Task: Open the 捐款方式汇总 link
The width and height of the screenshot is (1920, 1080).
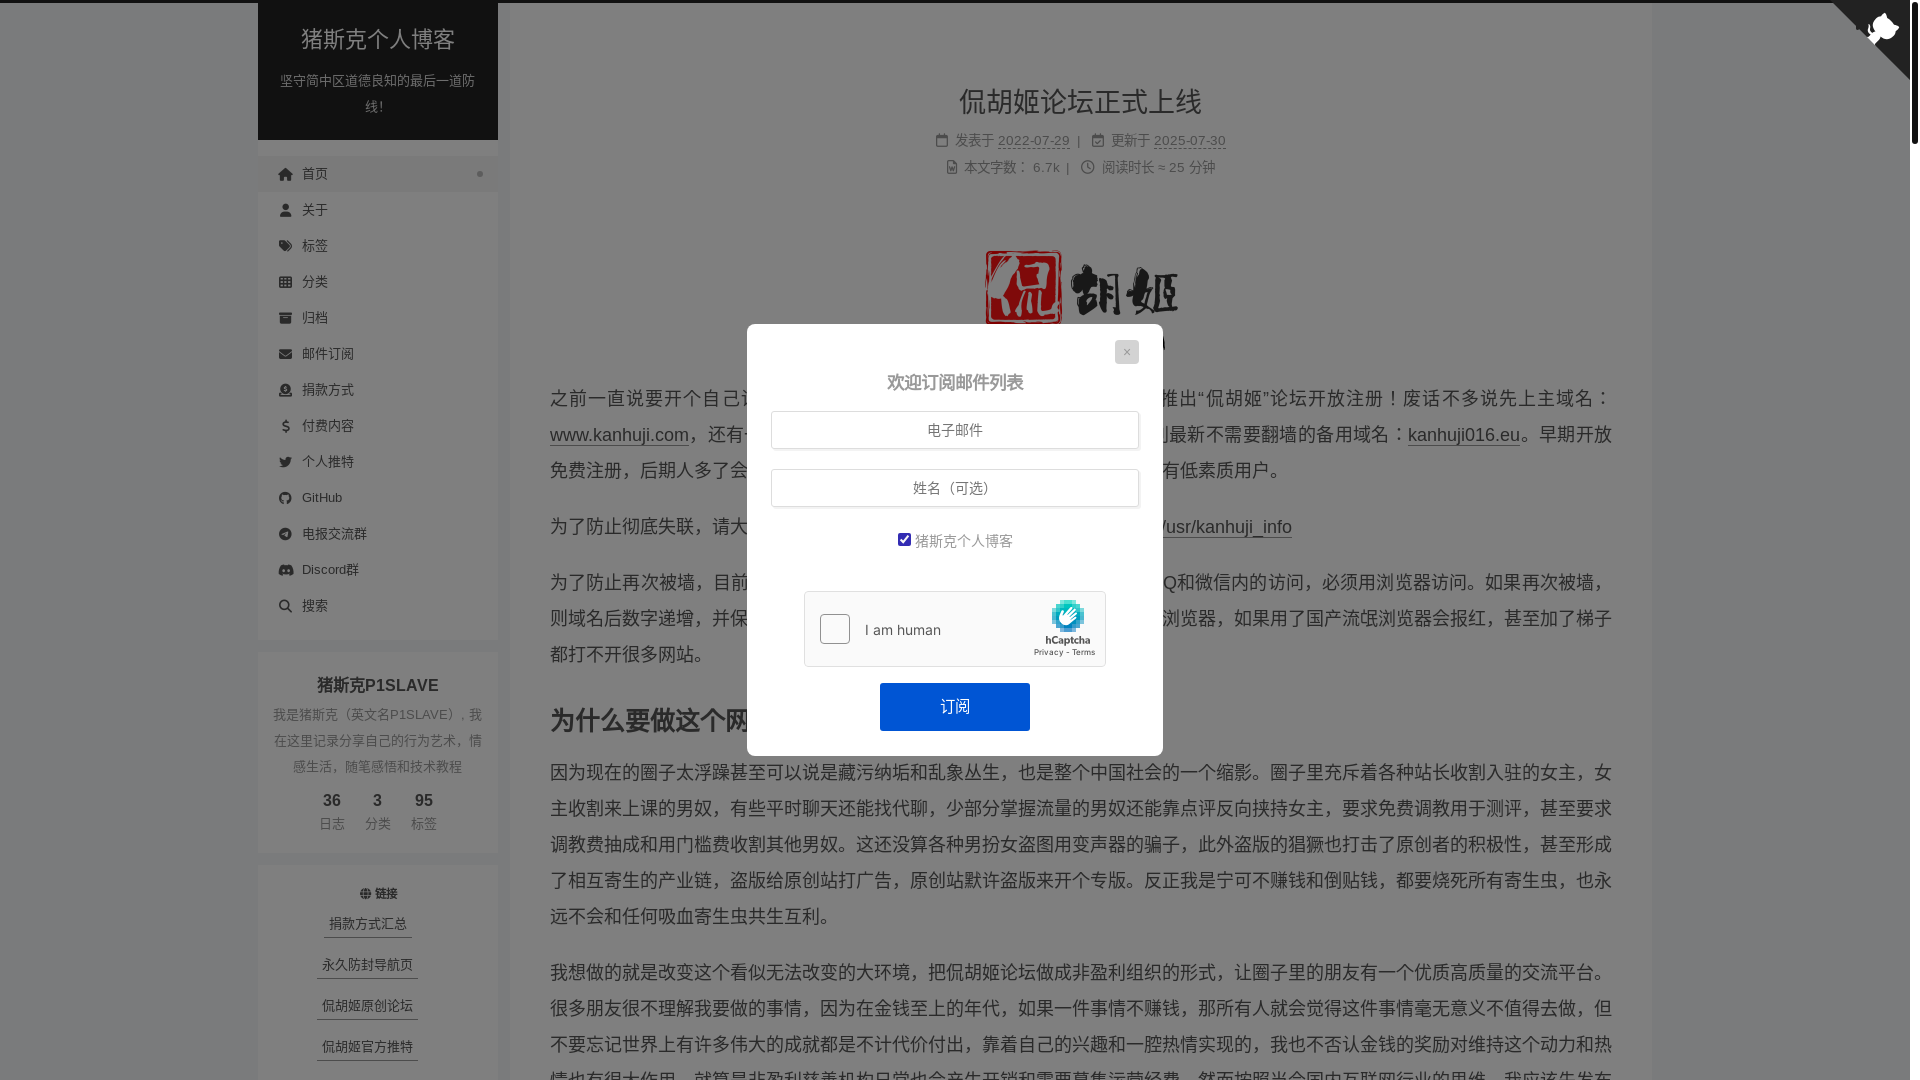Action: 368,924
